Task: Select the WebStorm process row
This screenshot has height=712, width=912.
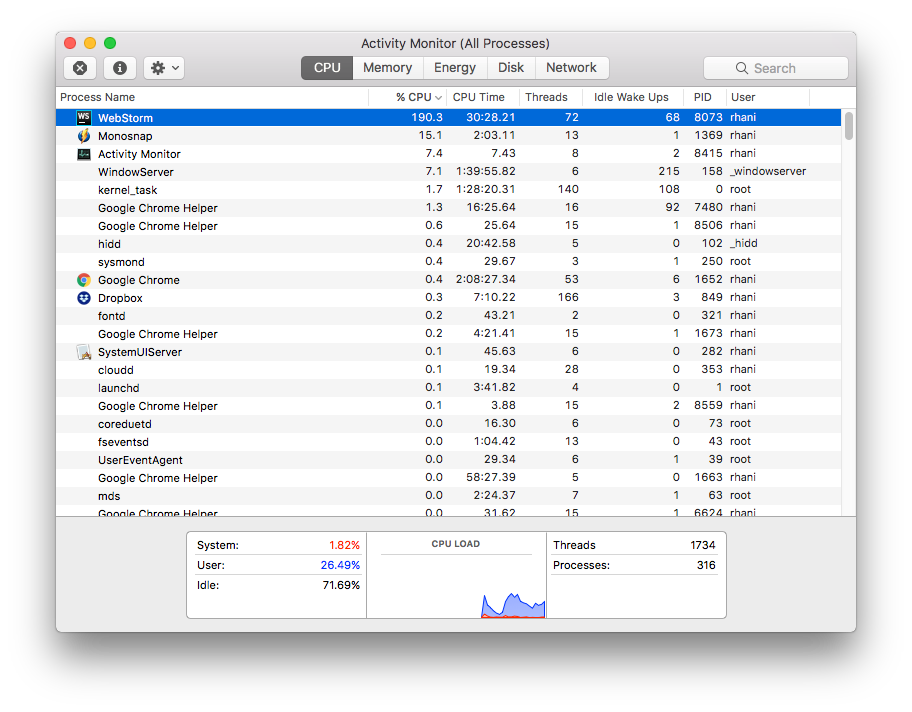Action: click(x=448, y=118)
